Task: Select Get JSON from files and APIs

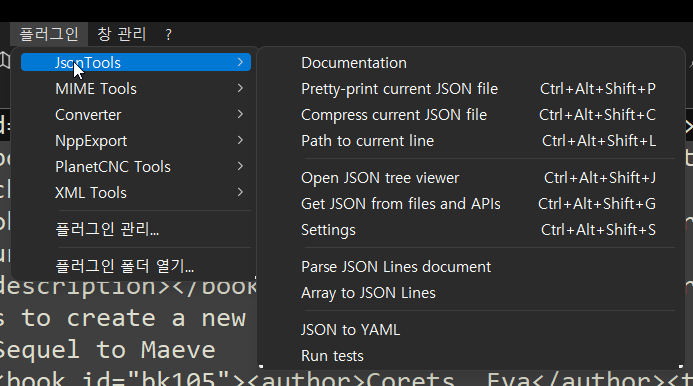Action: coord(471,204)
